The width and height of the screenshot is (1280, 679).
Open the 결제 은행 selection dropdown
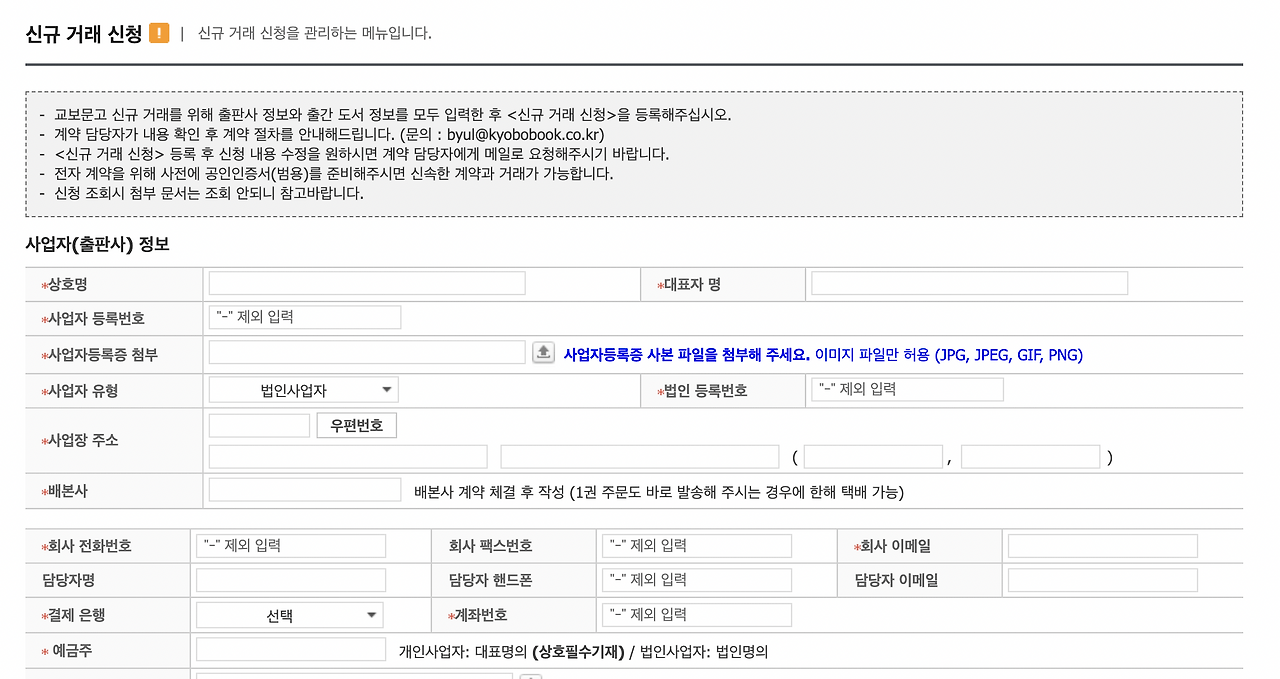[288, 614]
